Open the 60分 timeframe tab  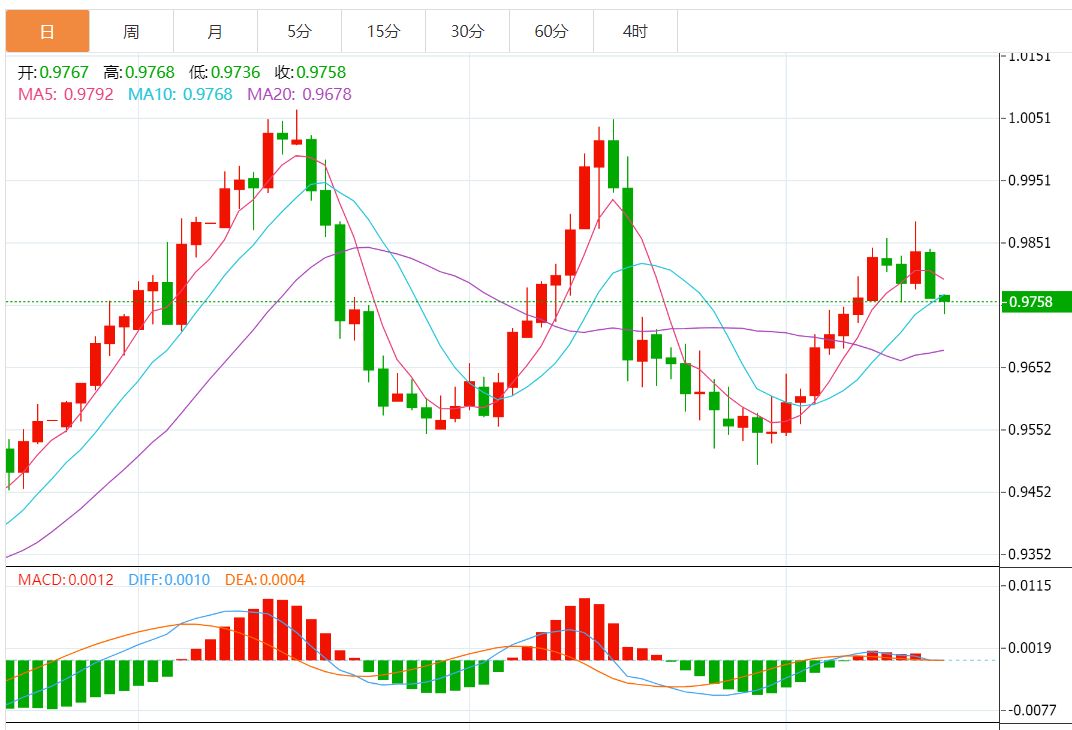pyautogui.click(x=552, y=31)
